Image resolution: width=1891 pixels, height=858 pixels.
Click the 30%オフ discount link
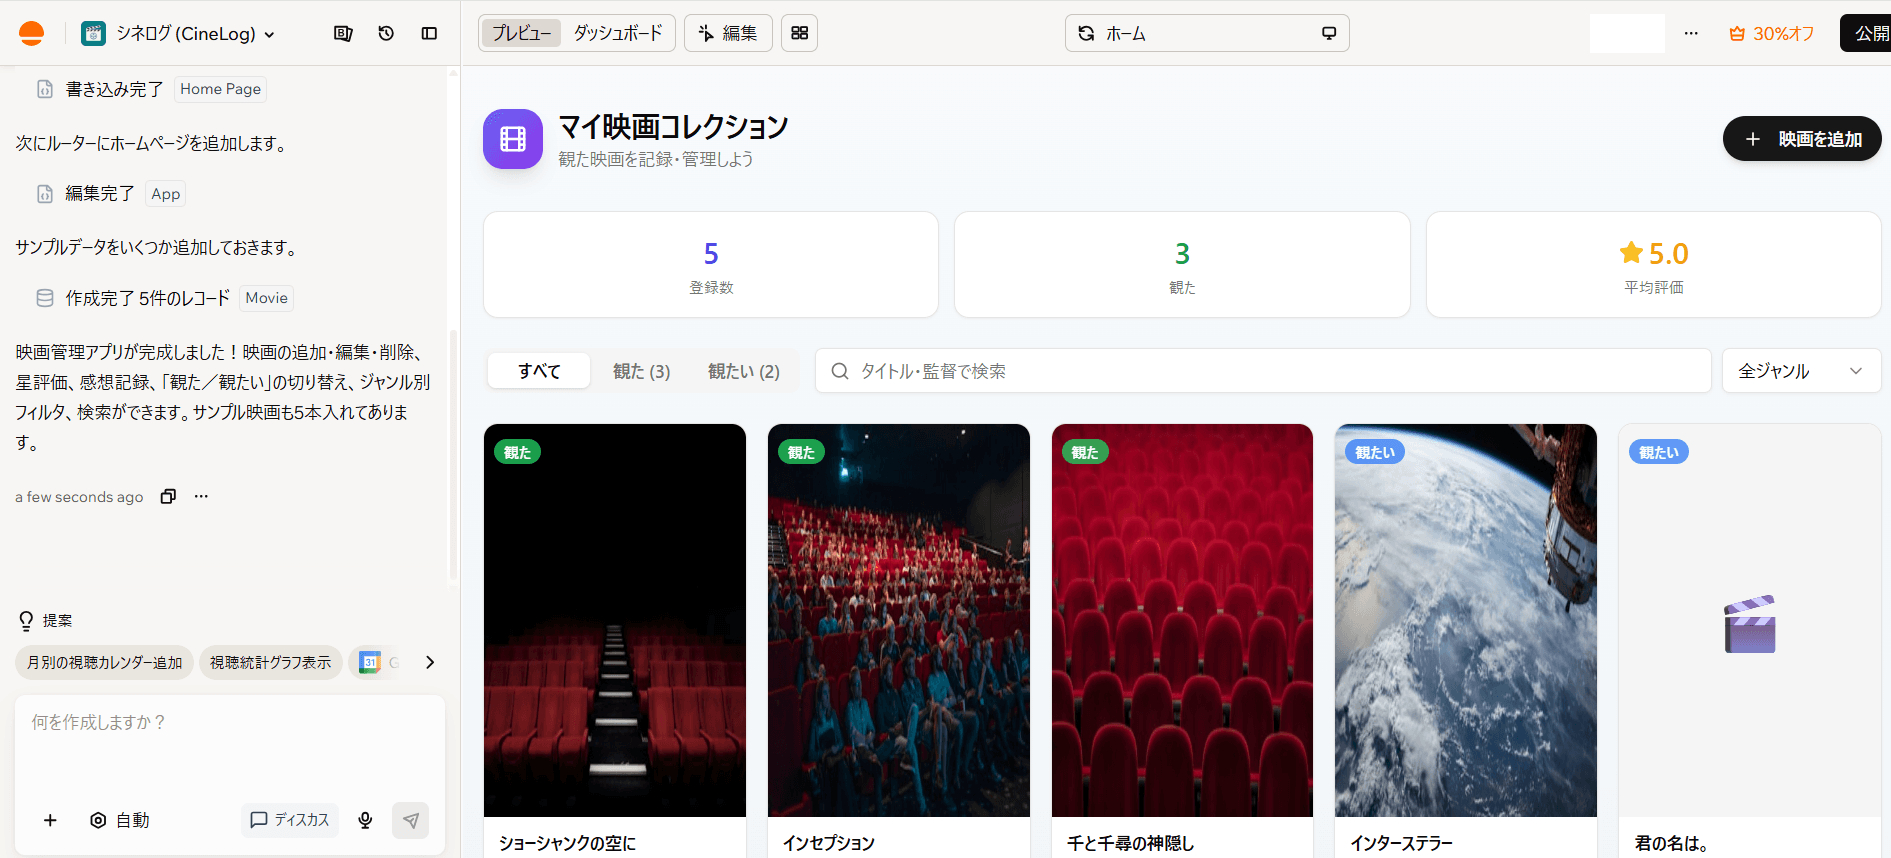(1771, 33)
